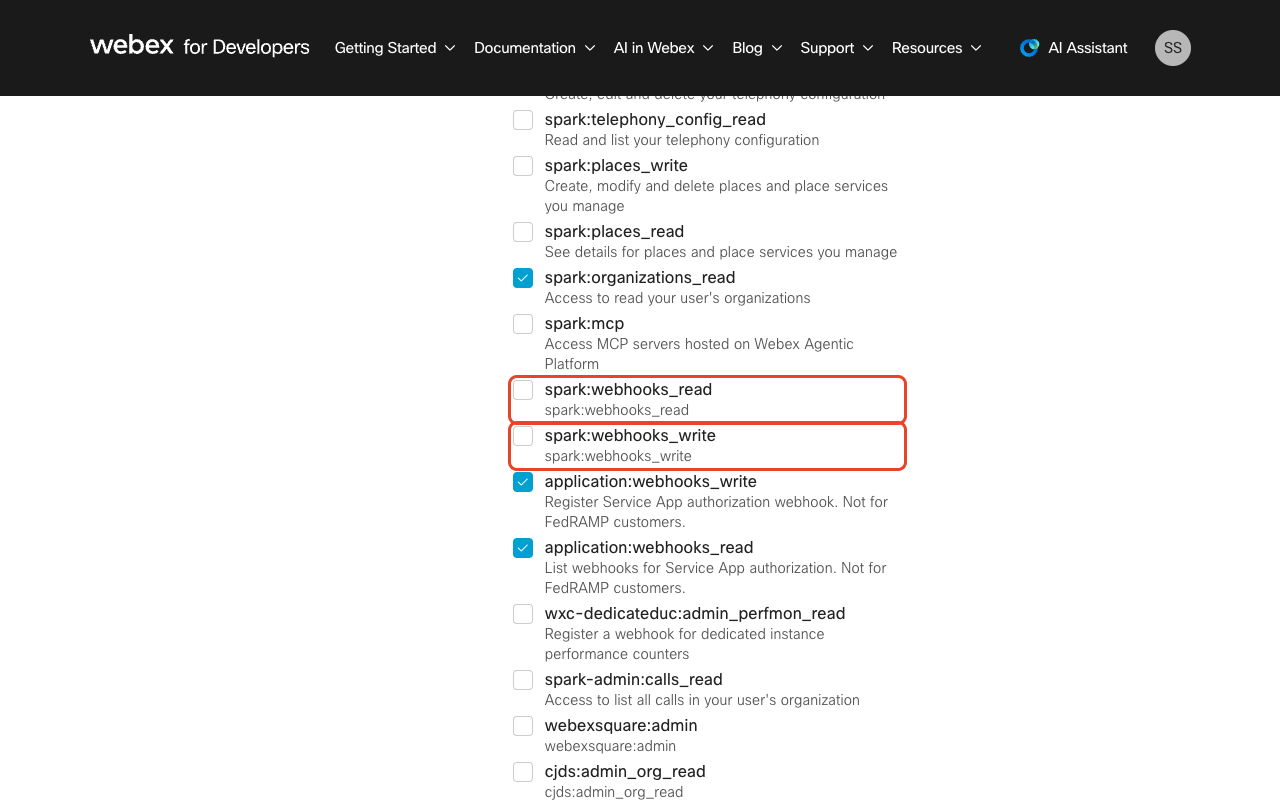Screen dimensions: 1280x800
Task: Expand the chevron beside AI in Webex
Action: pos(708,48)
